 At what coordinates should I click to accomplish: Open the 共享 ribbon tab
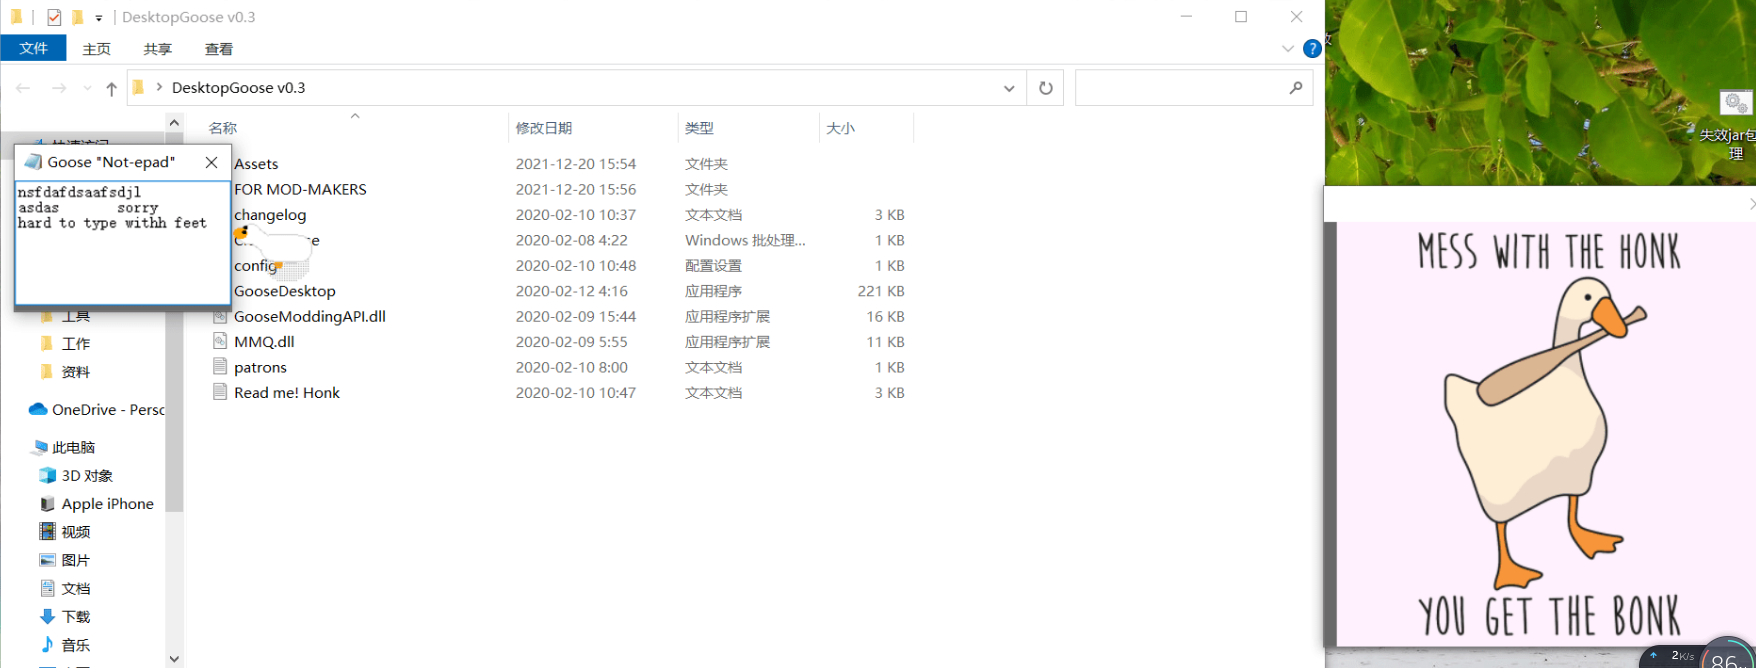[x=158, y=49]
